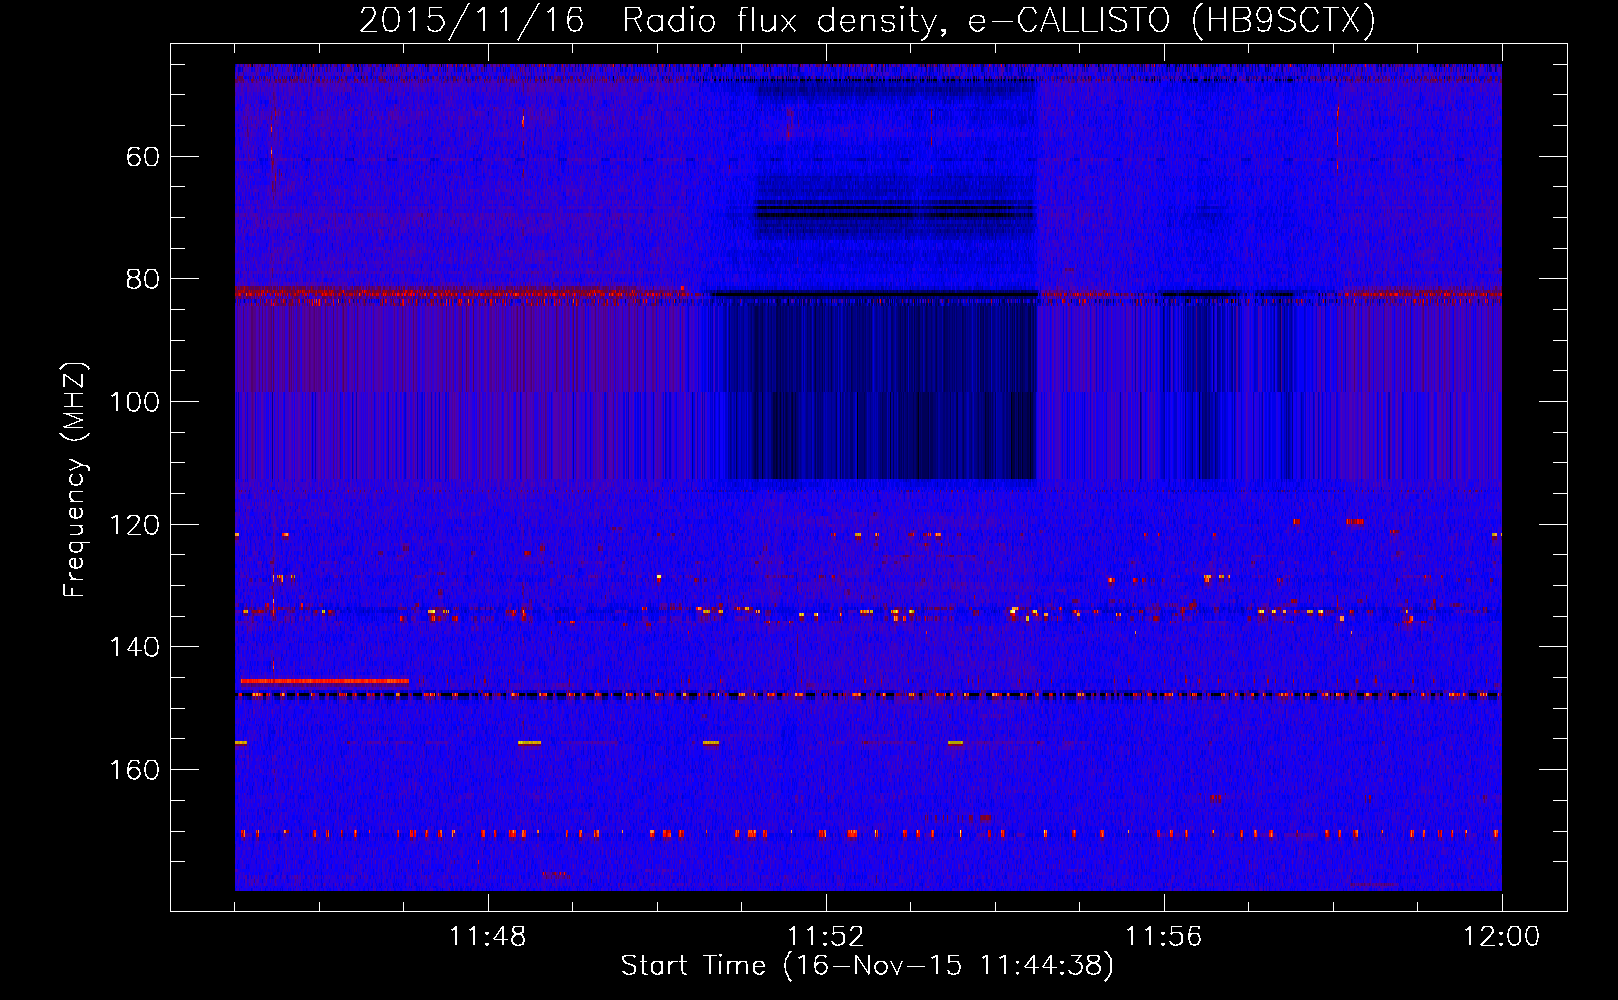The image size is (1618, 1000).
Task: Click the 60 MHz frequency tick label
Action: pos(144,157)
